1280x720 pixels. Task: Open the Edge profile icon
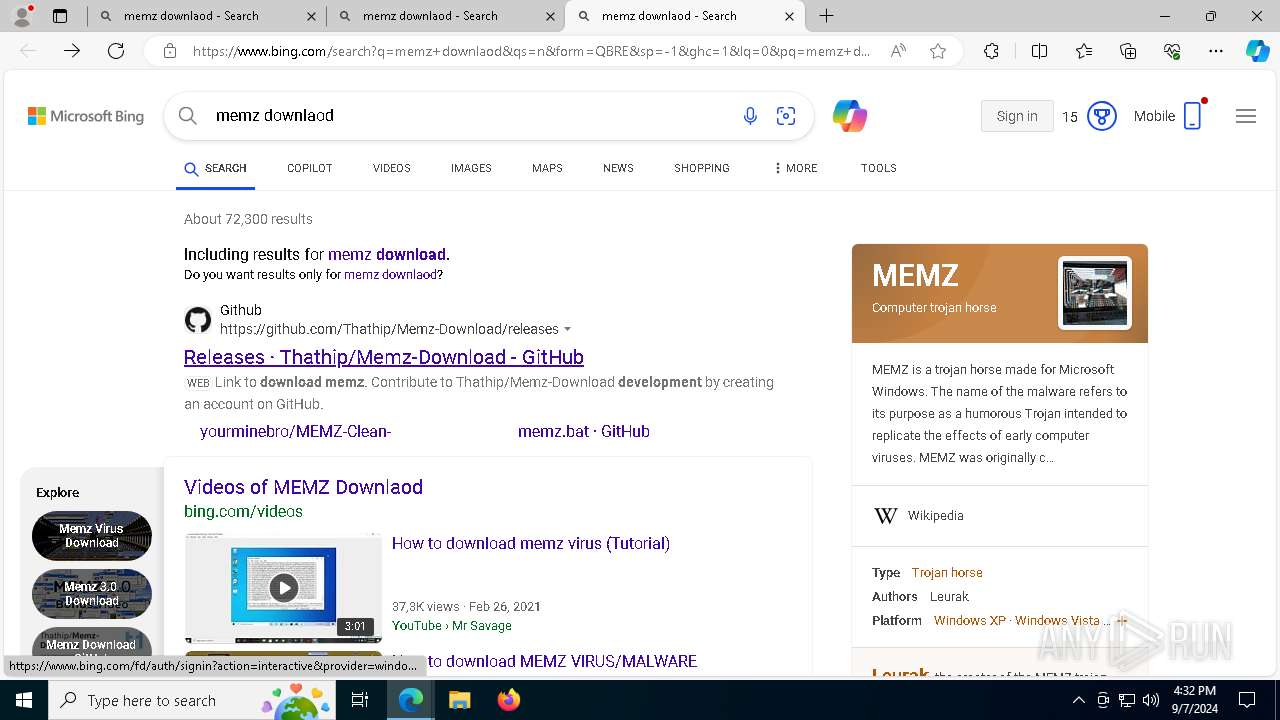point(23,16)
